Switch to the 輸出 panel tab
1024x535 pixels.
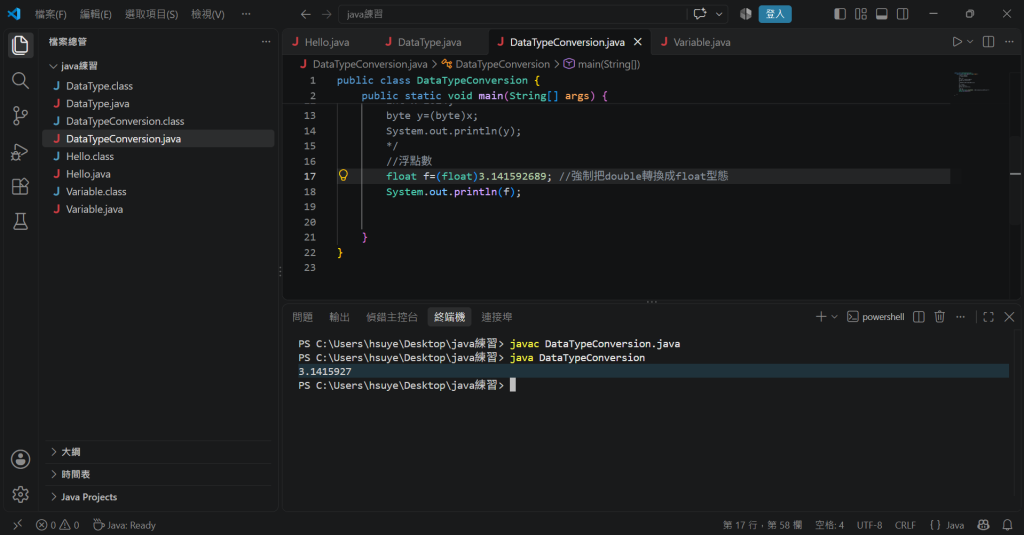point(340,317)
